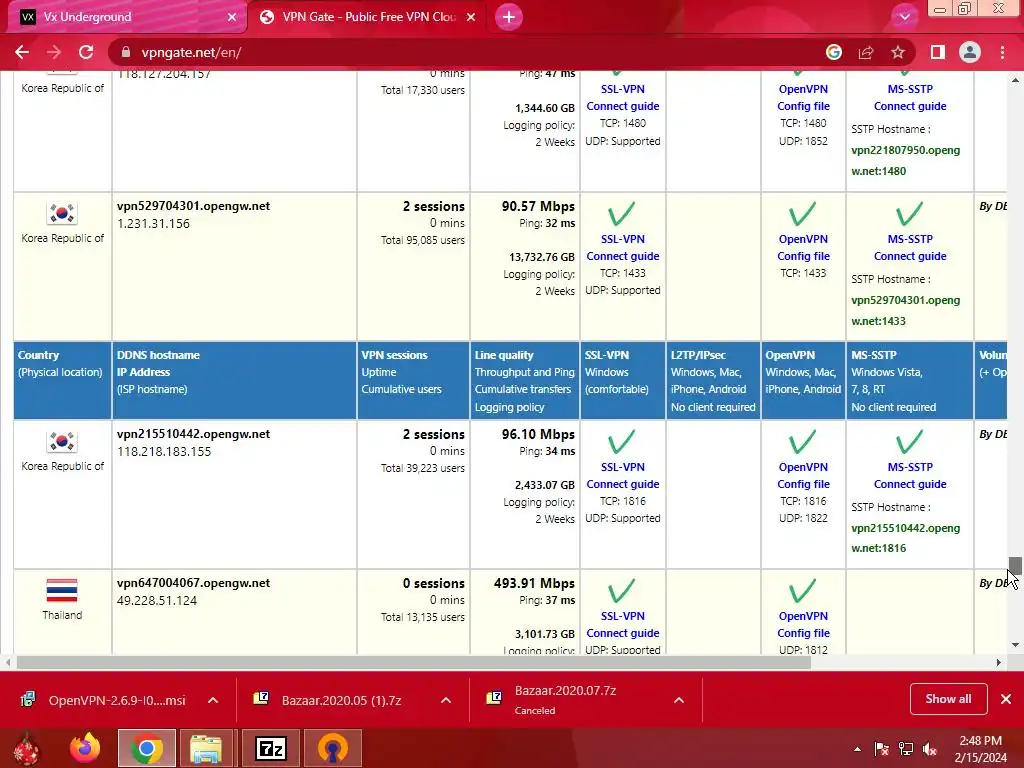Screen dimensions: 1024x768
Task: Close the downloads bar
Action: point(1006,699)
